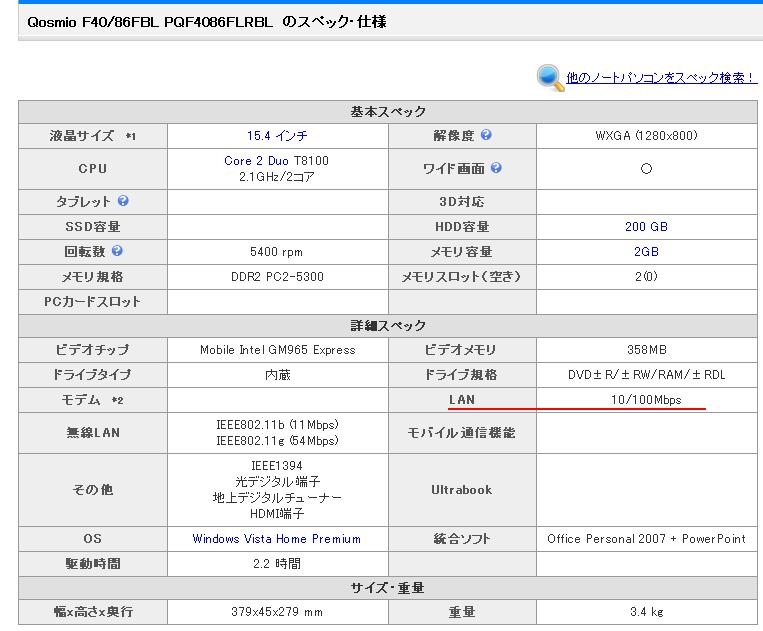Click the 基本スペック section header
Image resolution: width=763 pixels, height=631 pixels.
tap(388, 112)
